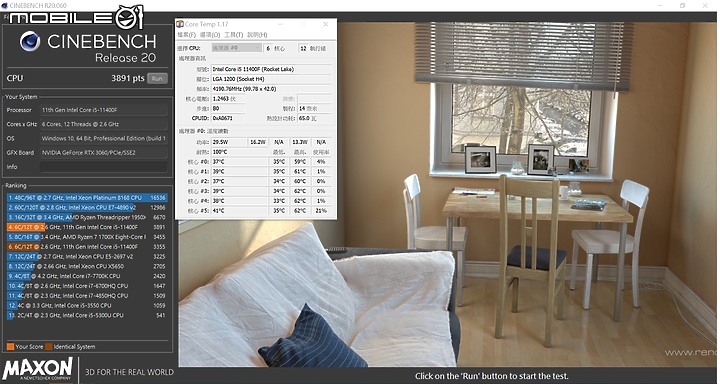The height and width of the screenshot is (384, 720).
Task: Click core #5 load value '21%'
Action: tap(321, 211)
